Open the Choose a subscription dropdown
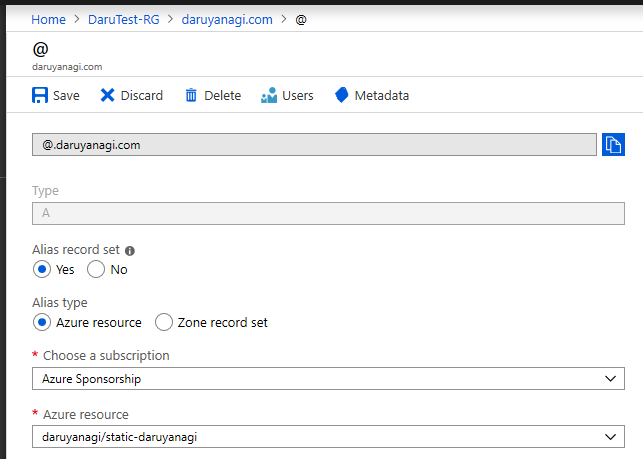 click(x=328, y=379)
